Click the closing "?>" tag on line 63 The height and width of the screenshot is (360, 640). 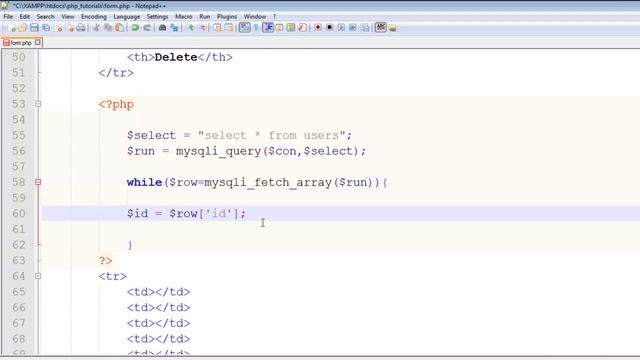[105, 260]
